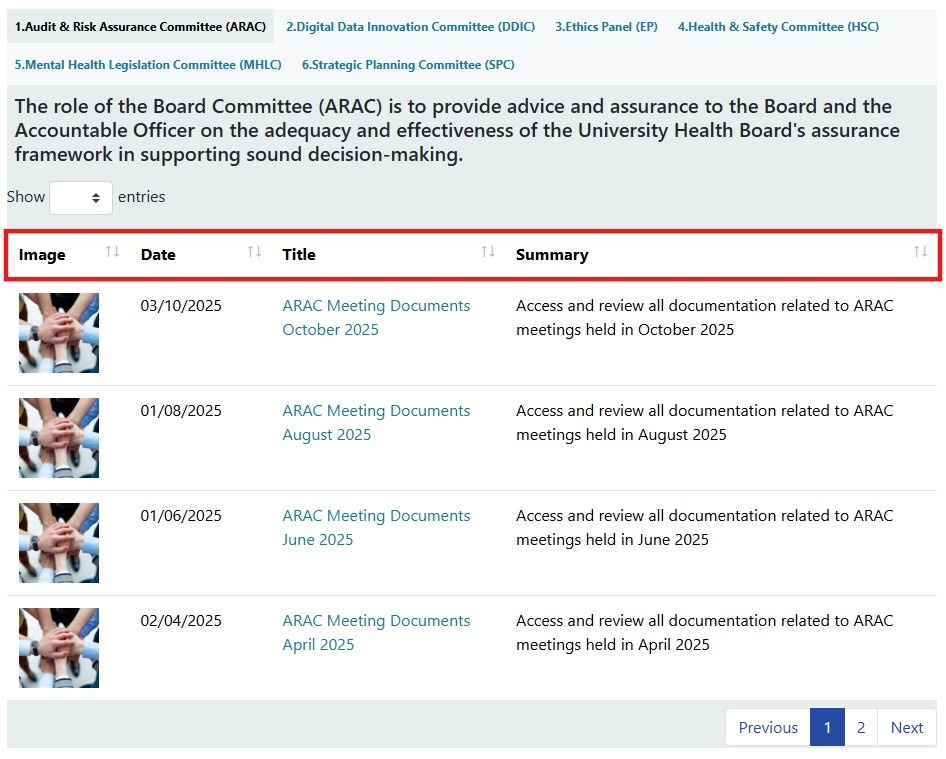This screenshot has width=946, height=759.
Task: Select Mental Health Legislation Committee tab
Action: 148,65
